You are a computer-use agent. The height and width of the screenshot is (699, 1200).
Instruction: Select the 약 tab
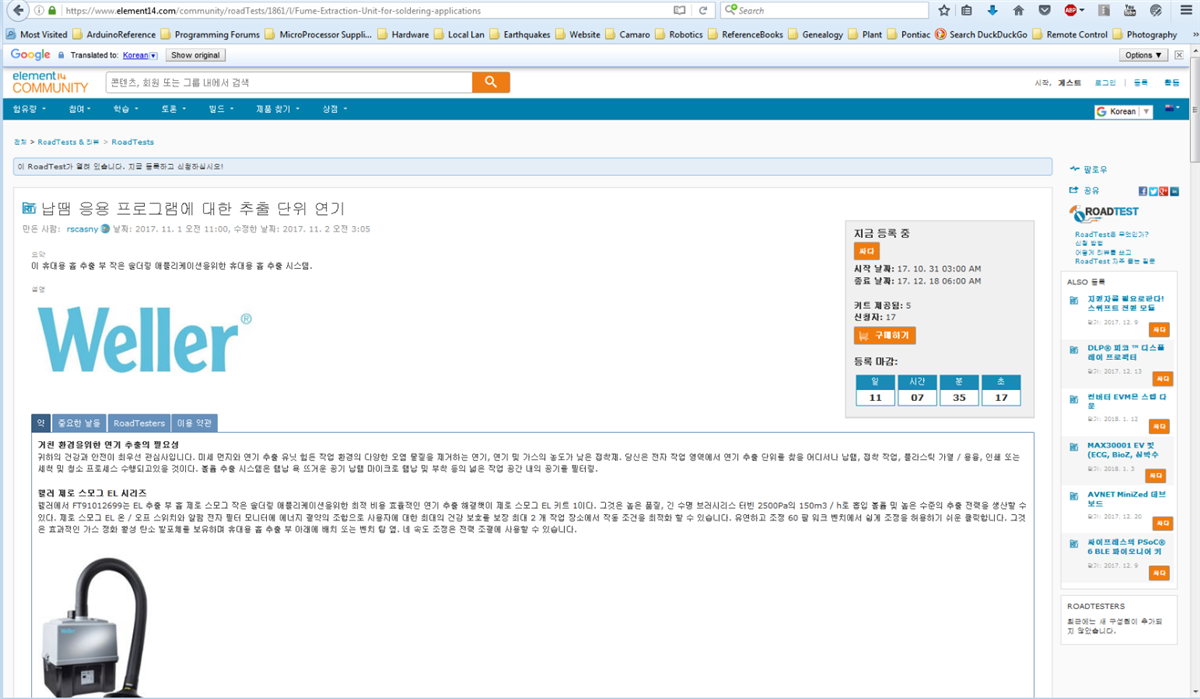point(41,423)
